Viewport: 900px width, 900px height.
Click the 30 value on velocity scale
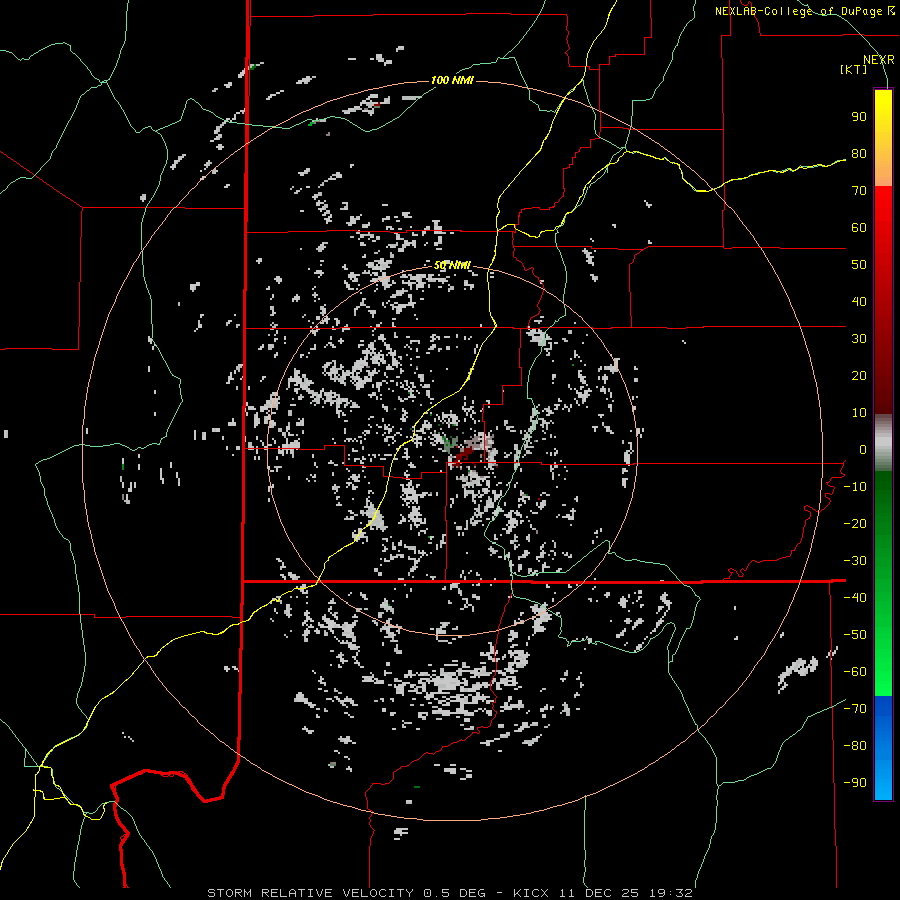[x=859, y=339]
